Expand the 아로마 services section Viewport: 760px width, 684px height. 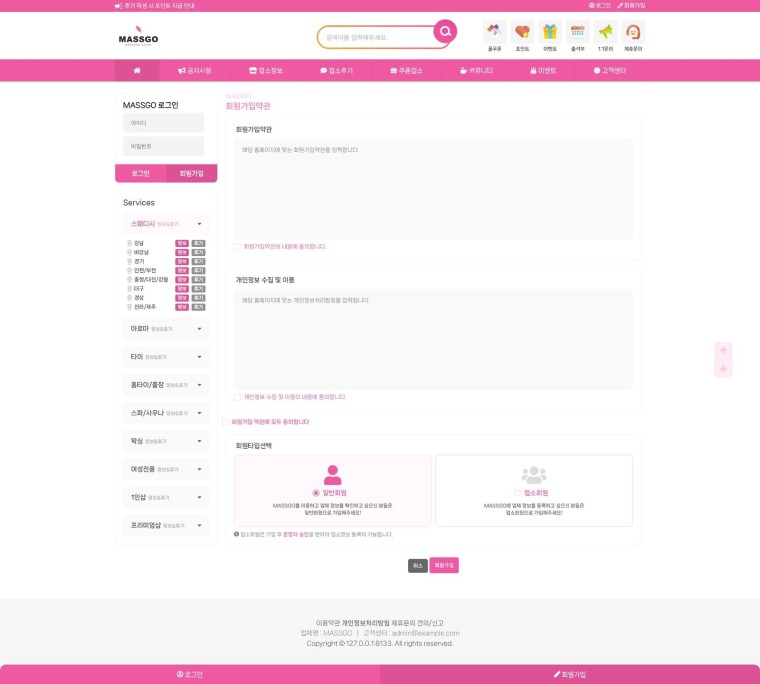click(166, 329)
